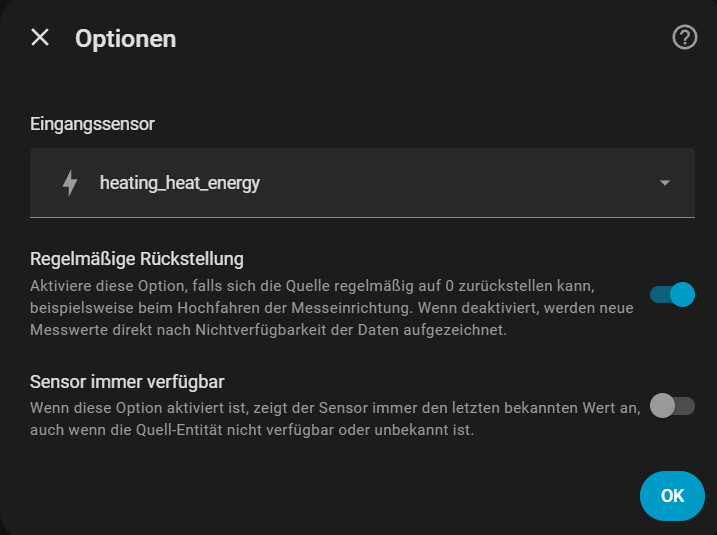The width and height of the screenshot is (717, 535).
Task: Close the Optionen dialog with the X icon
Action: 40,38
